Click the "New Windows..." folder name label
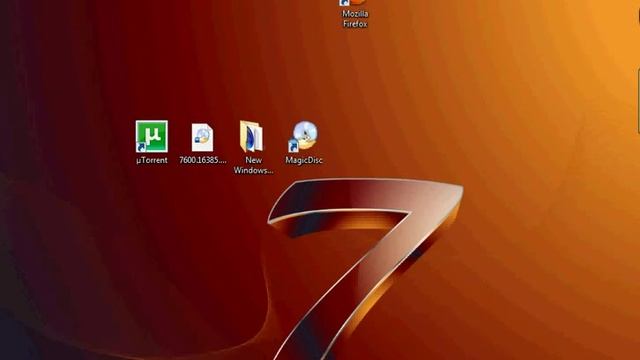This screenshot has width=640, height=360. point(253,165)
